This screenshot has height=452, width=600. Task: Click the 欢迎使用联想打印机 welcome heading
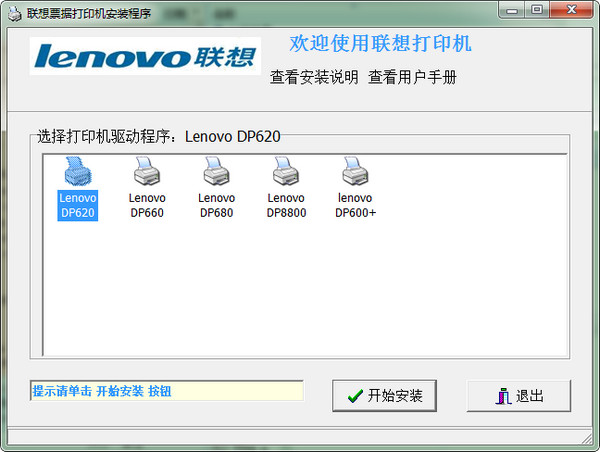[x=380, y=43]
